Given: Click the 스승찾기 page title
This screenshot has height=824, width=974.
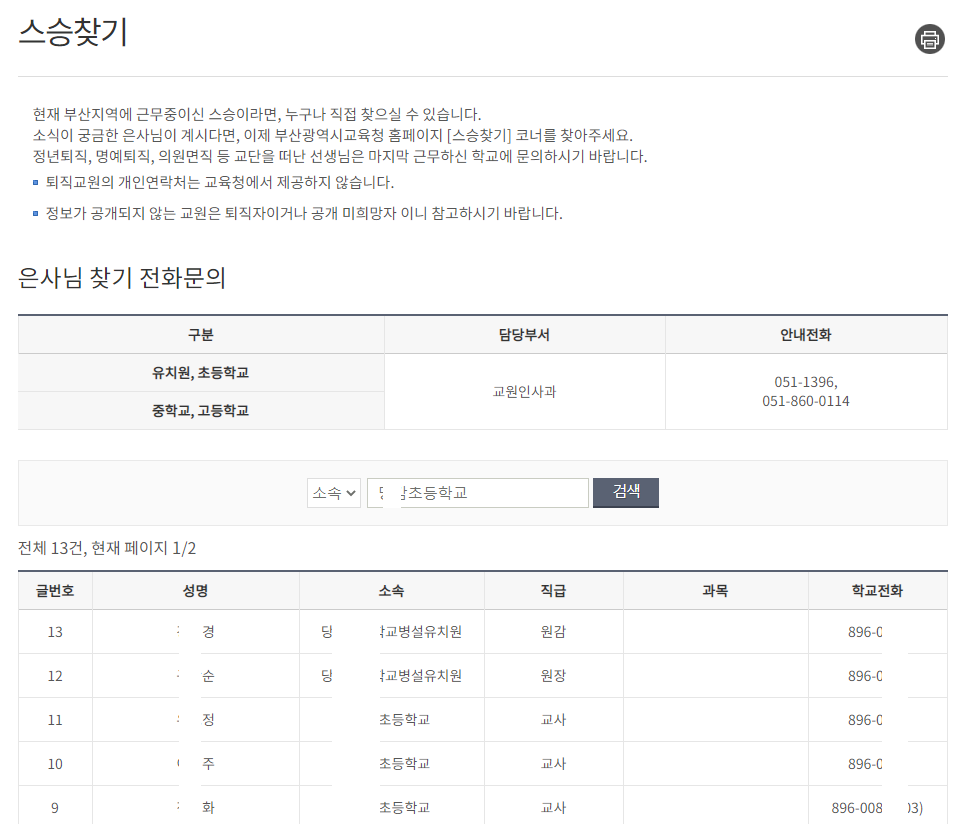Looking at the screenshot, I should [62, 30].
